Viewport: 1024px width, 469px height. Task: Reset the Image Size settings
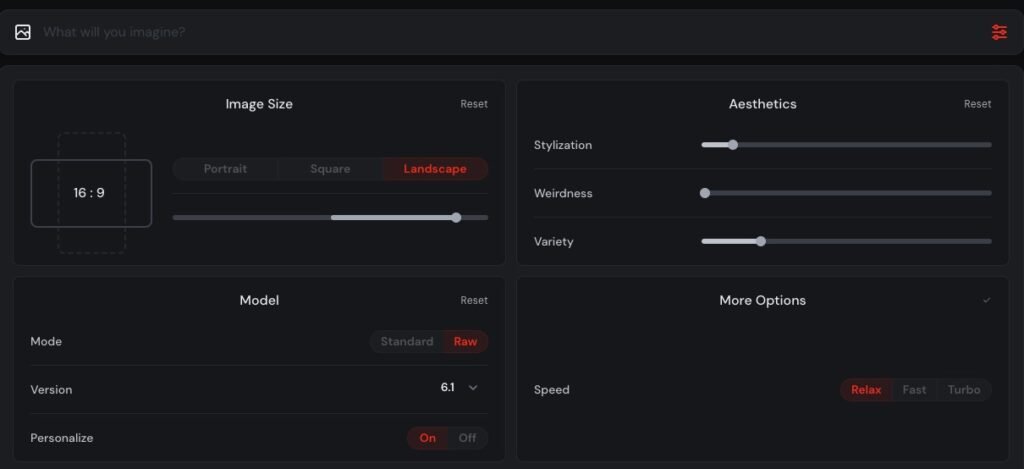[474, 104]
